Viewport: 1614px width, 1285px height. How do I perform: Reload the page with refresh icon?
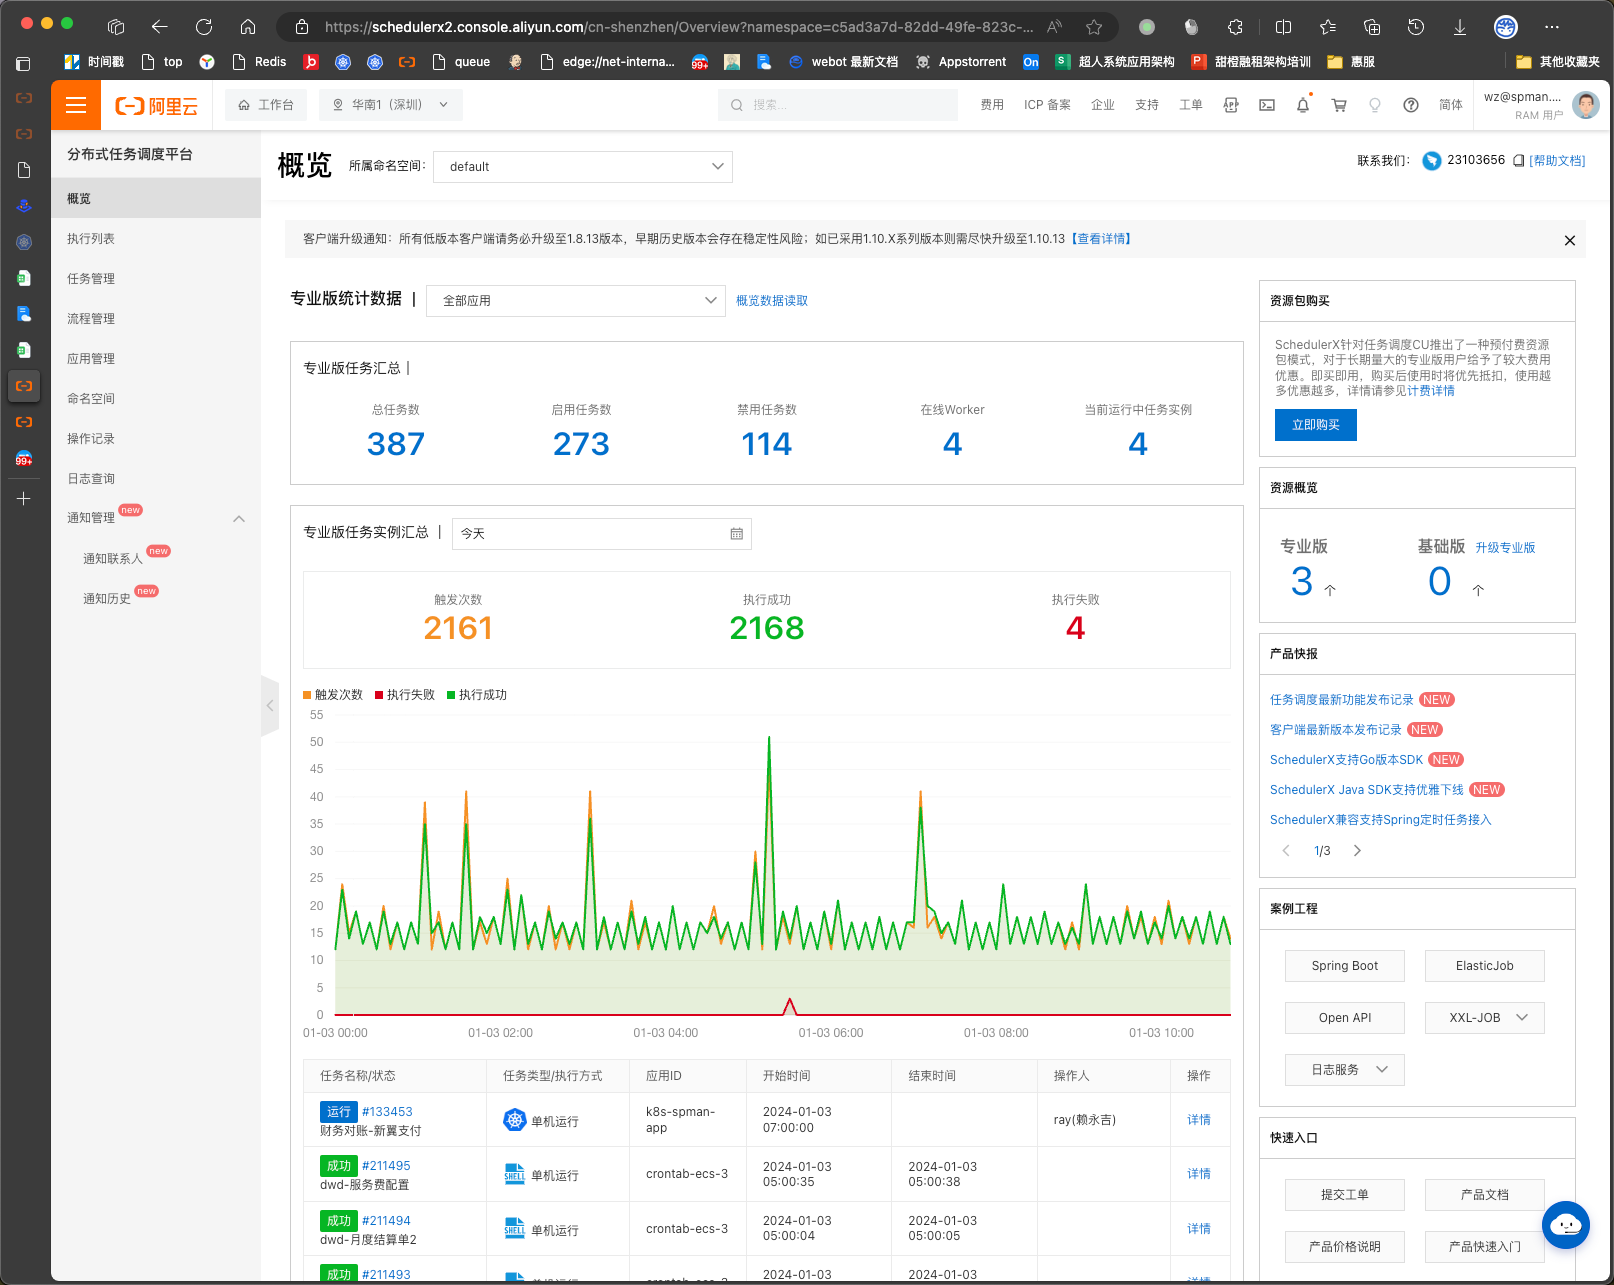point(204,27)
